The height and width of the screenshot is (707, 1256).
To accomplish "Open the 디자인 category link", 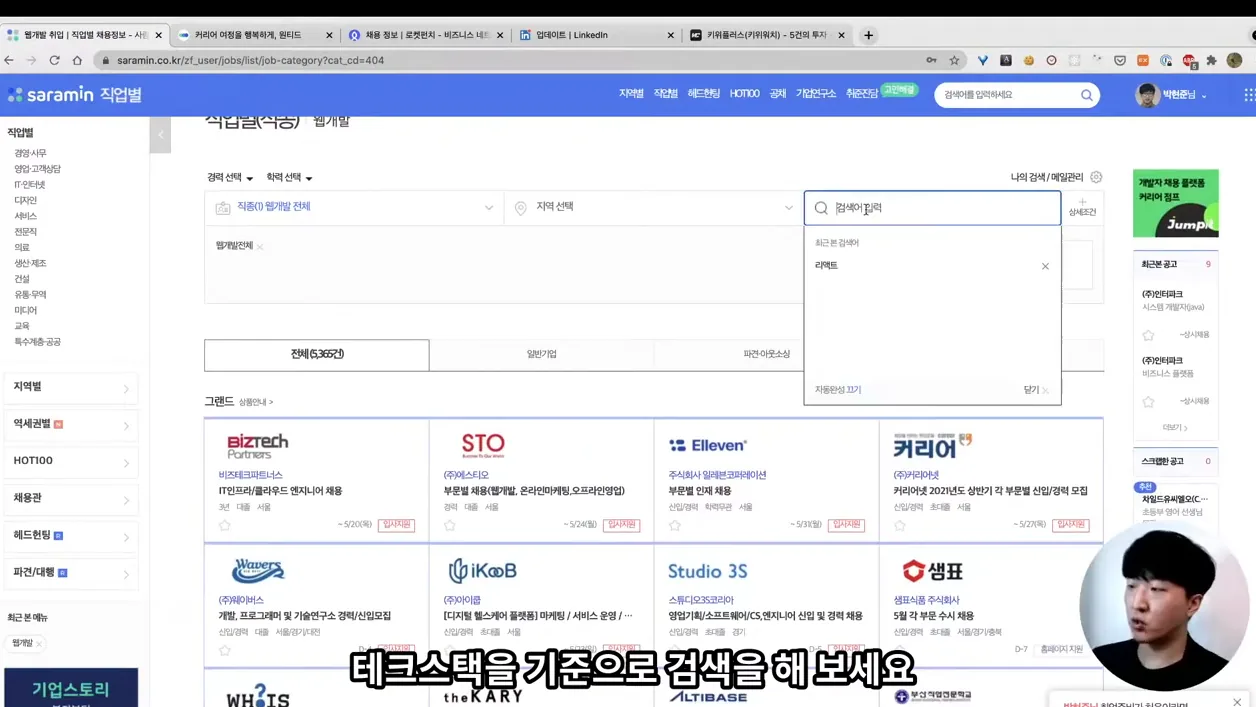I will (25, 200).
